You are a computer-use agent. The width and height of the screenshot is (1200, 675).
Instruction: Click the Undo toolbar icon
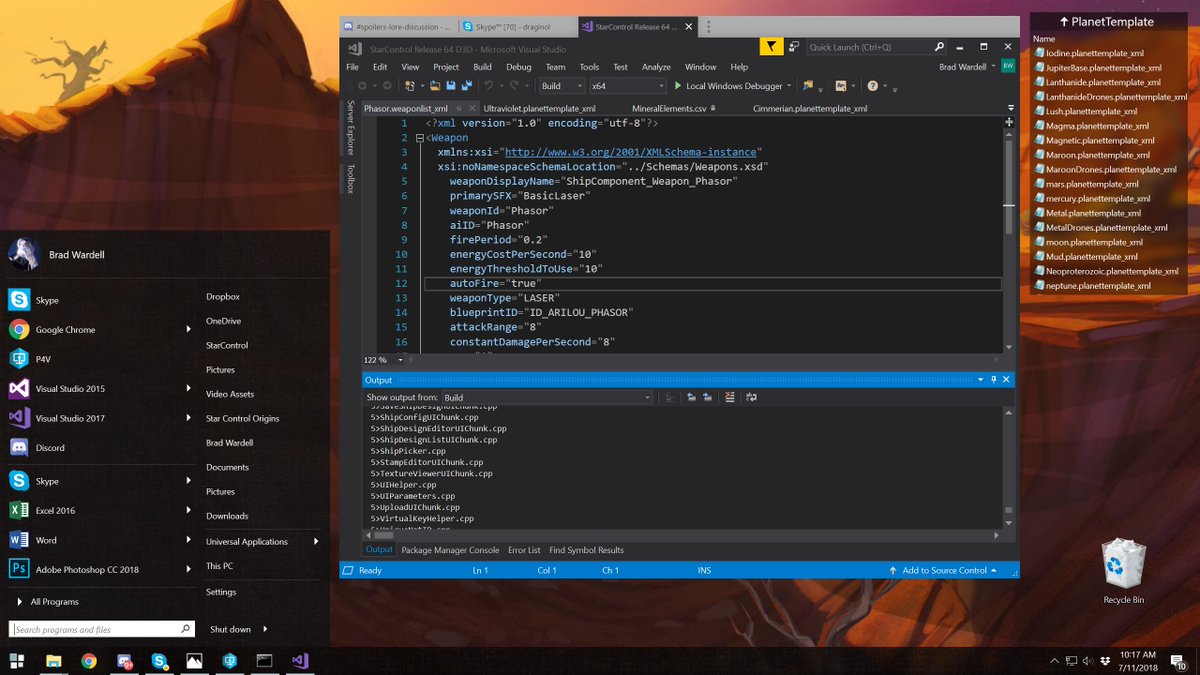490,86
